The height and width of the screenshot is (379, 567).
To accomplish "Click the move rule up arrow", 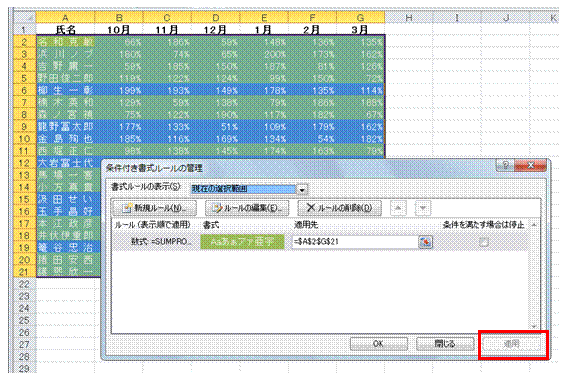I will coord(398,208).
